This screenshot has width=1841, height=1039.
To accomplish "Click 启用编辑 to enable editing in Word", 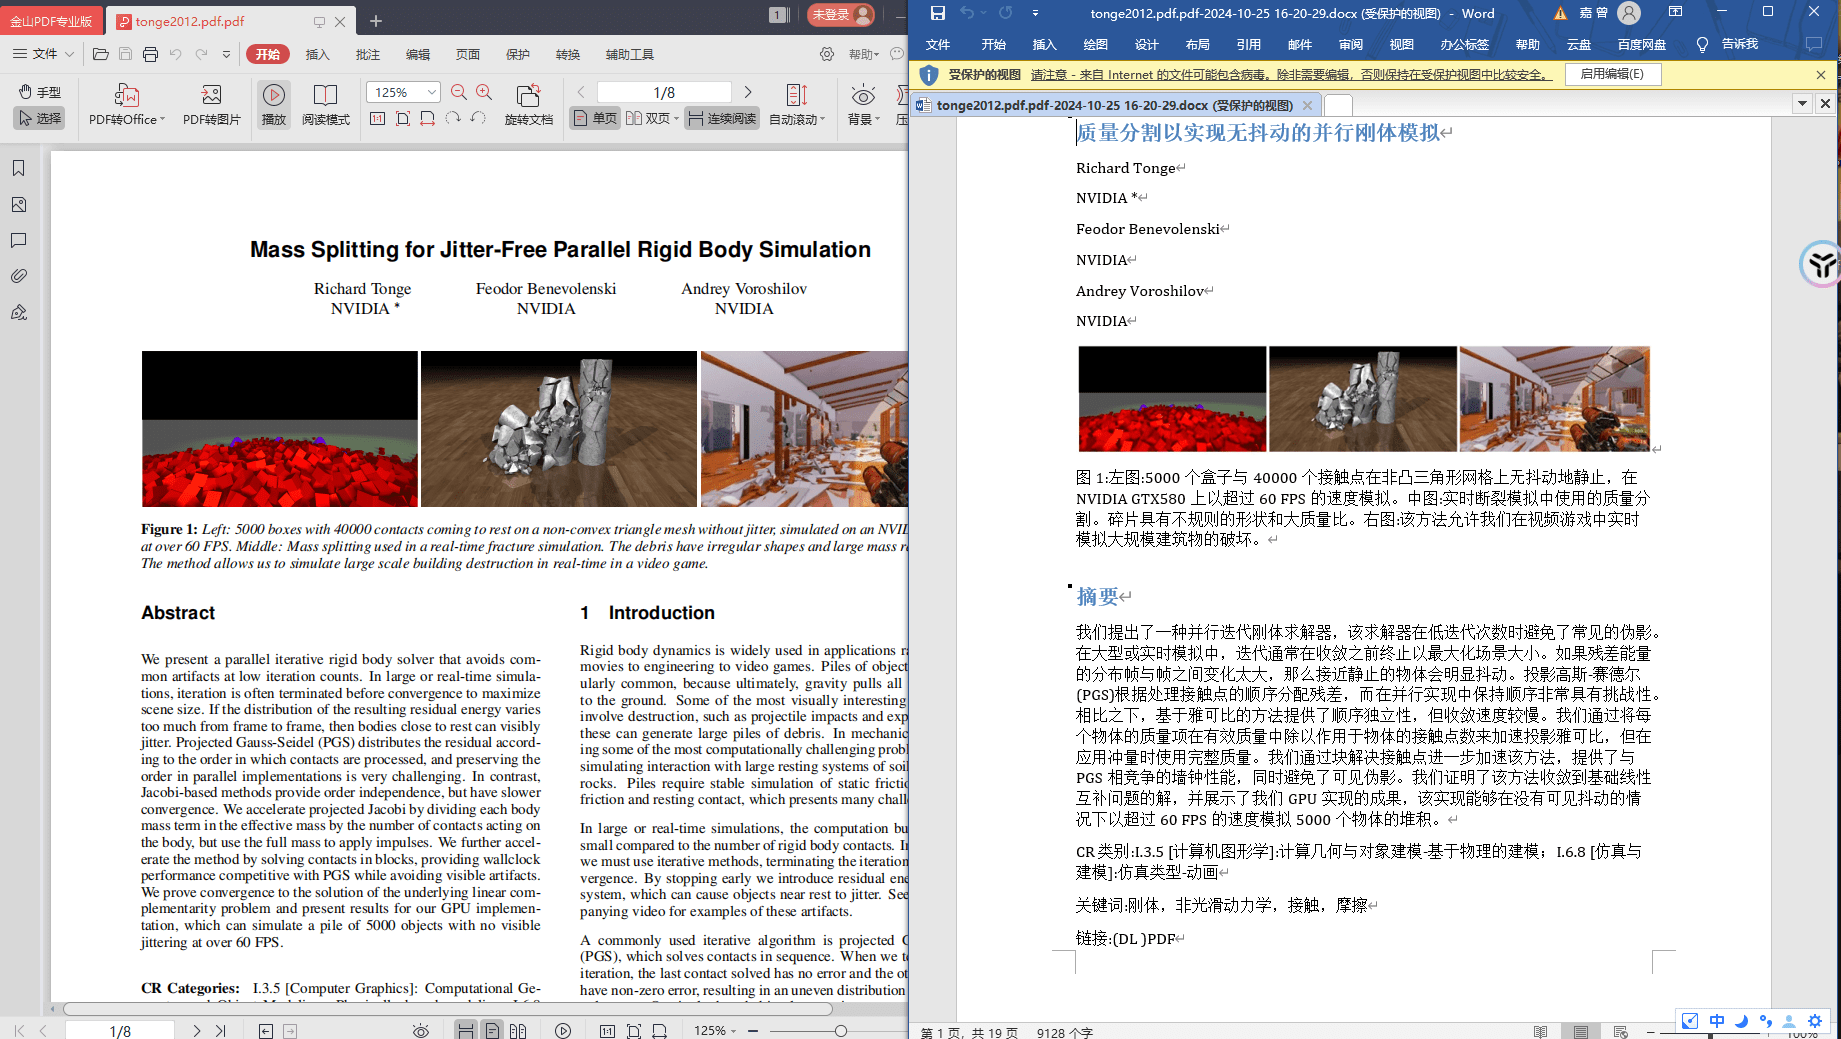I will (1612, 73).
